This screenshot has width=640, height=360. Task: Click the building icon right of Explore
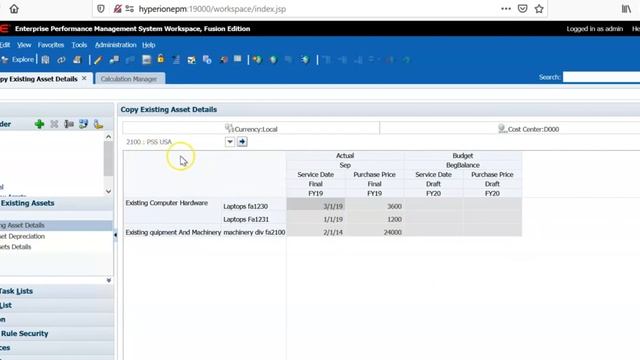coord(45,60)
